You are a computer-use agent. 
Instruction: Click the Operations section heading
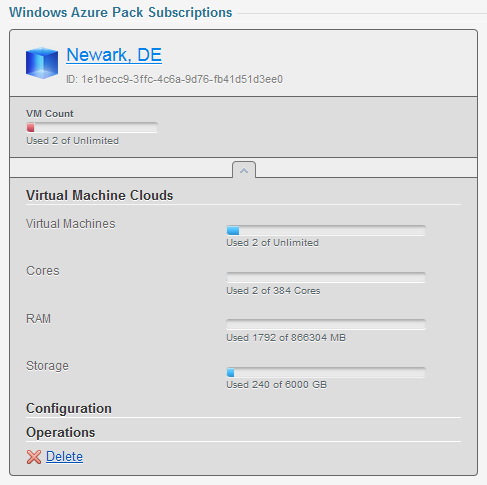(61, 432)
